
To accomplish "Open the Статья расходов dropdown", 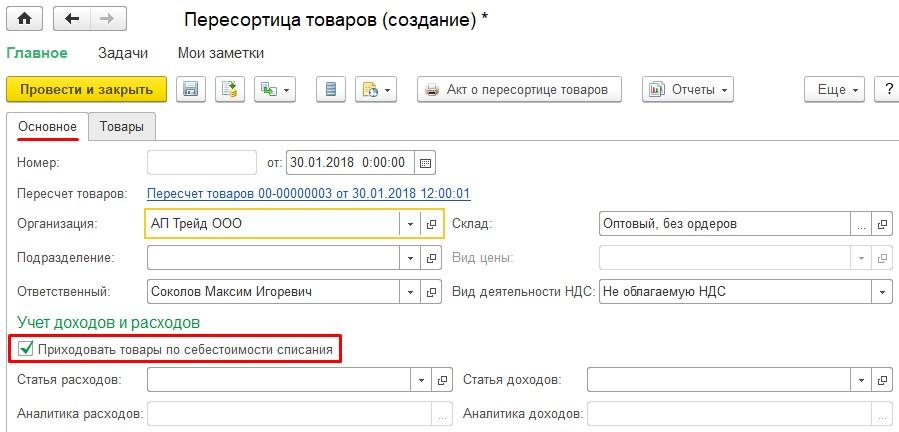I will click(421, 380).
